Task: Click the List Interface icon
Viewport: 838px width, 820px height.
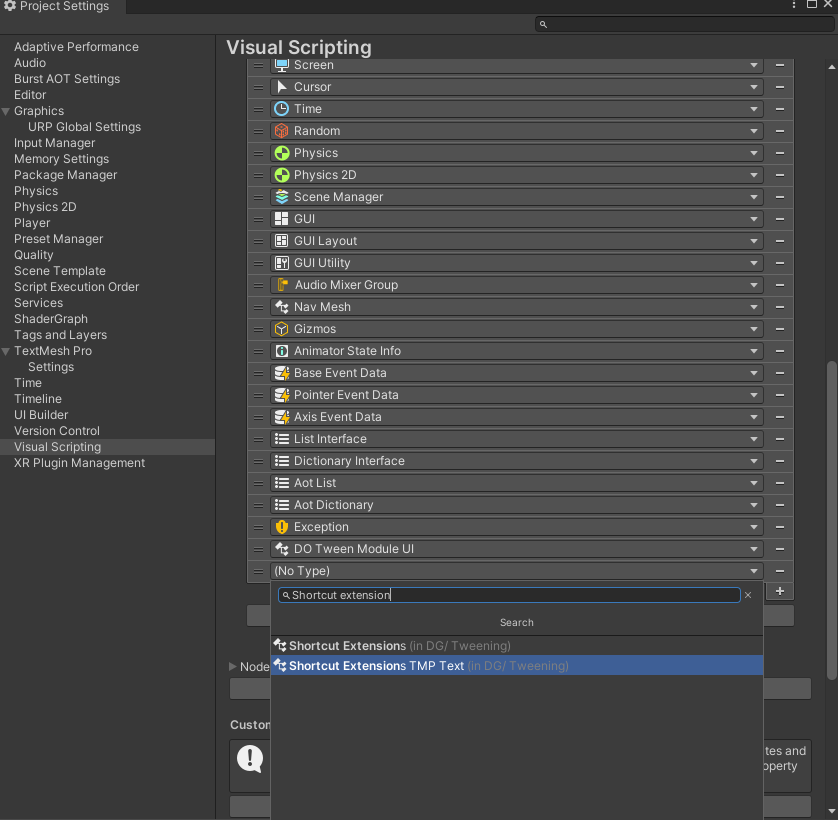Action: click(x=282, y=439)
